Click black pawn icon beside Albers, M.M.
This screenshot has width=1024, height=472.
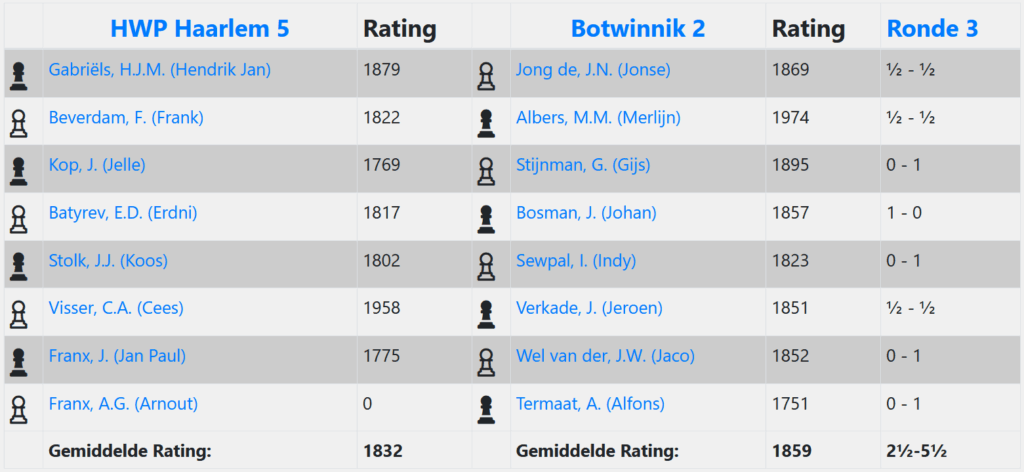coord(486,122)
